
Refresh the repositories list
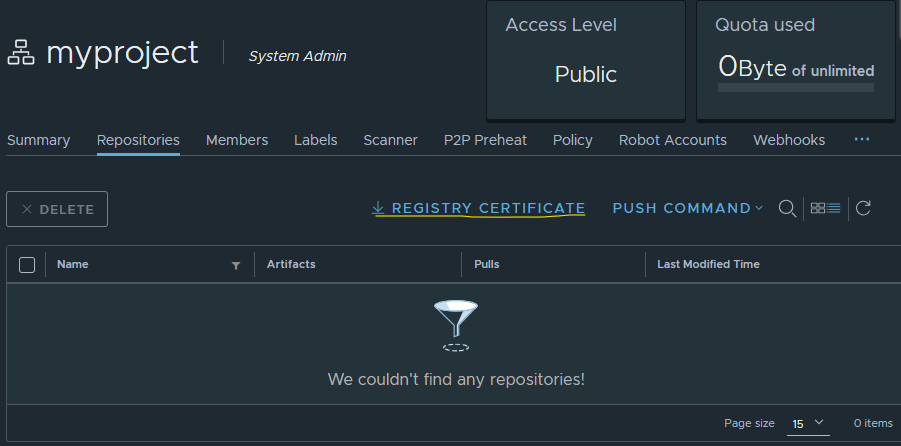863,208
